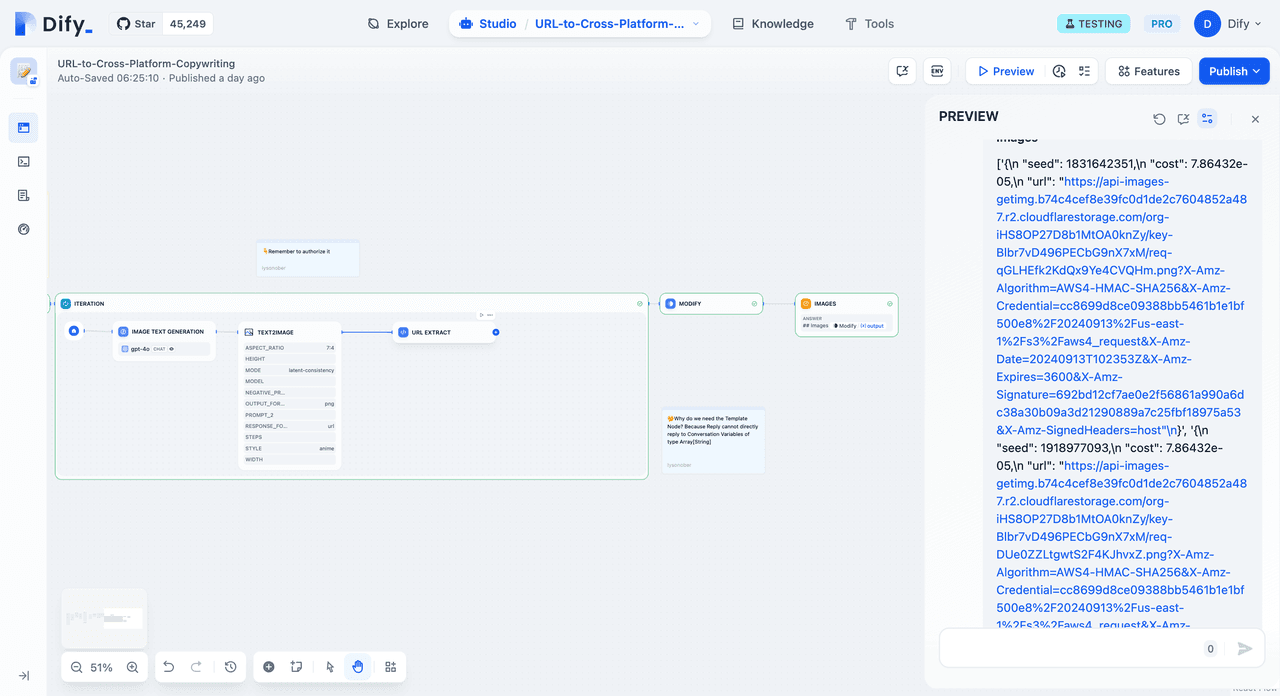Open the version change history
This screenshot has width=1280, height=696.
(230, 667)
